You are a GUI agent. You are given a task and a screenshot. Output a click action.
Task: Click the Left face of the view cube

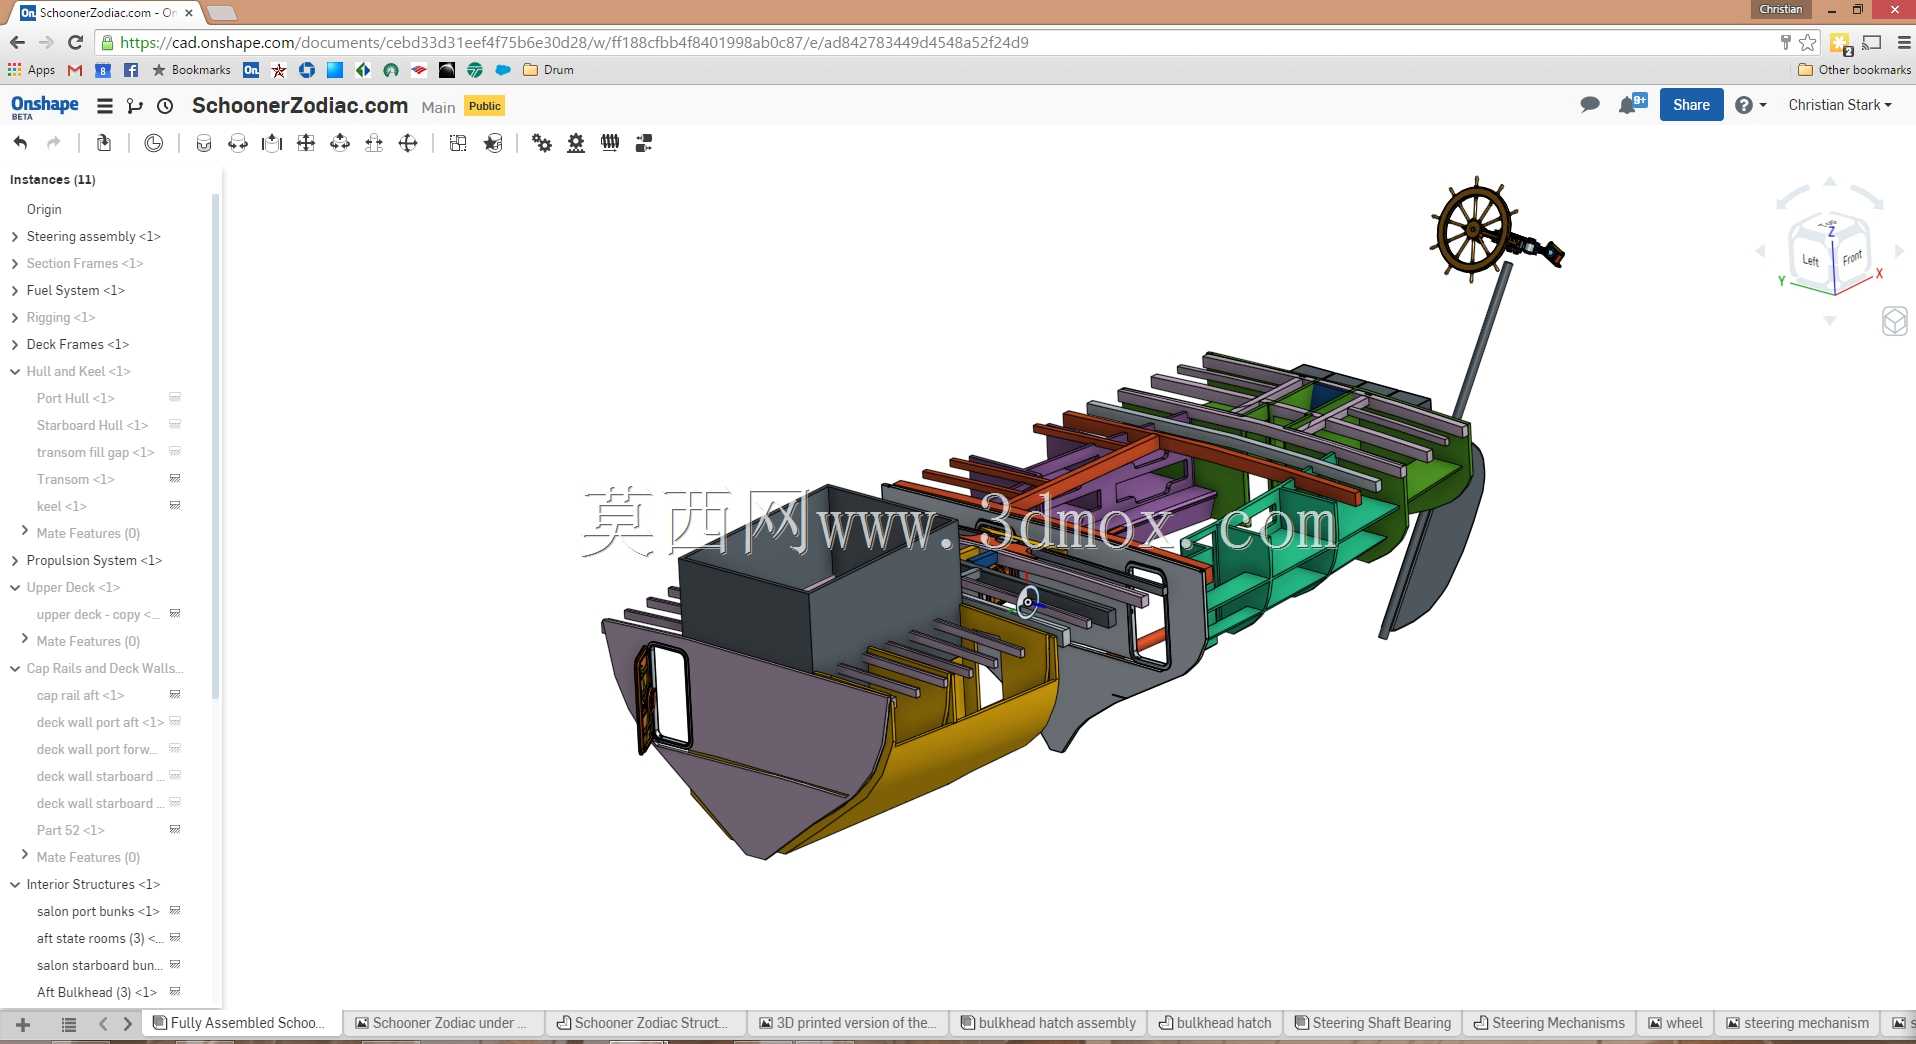[x=1810, y=260]
